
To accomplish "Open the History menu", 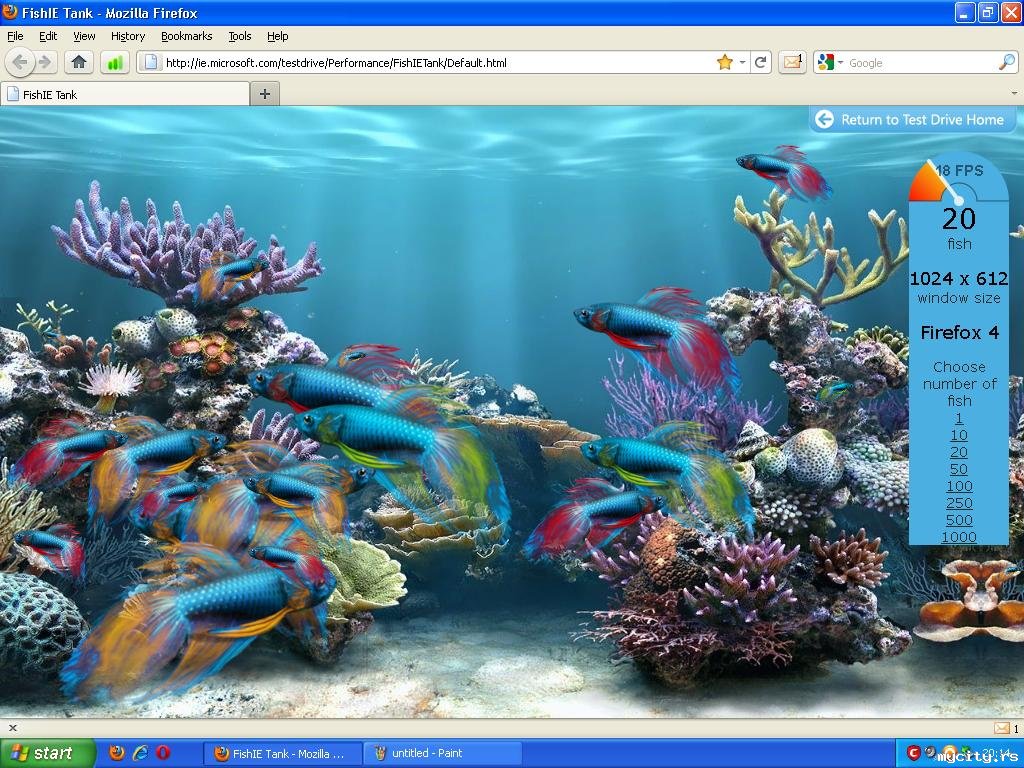I will pyautogui.click(x=128, y=36).
